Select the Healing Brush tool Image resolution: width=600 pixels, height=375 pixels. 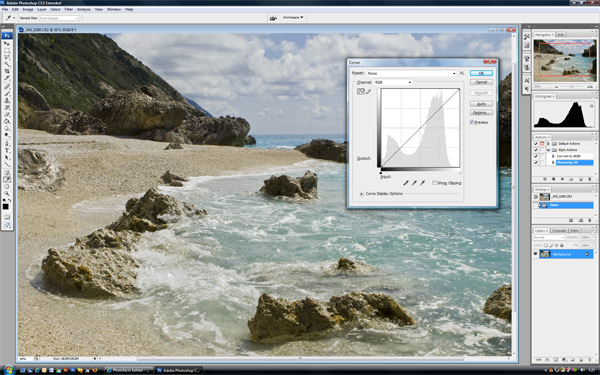tap(7, 86)
